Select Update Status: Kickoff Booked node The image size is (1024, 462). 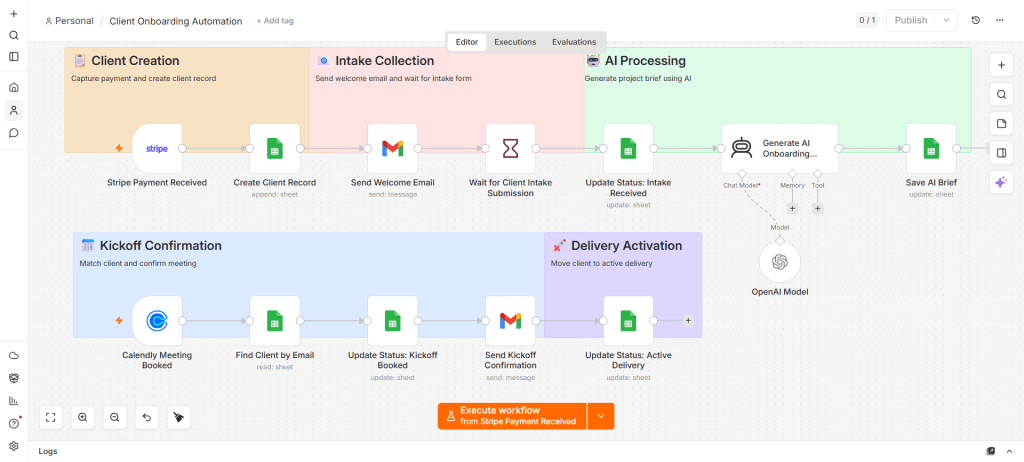pos(392,321)
